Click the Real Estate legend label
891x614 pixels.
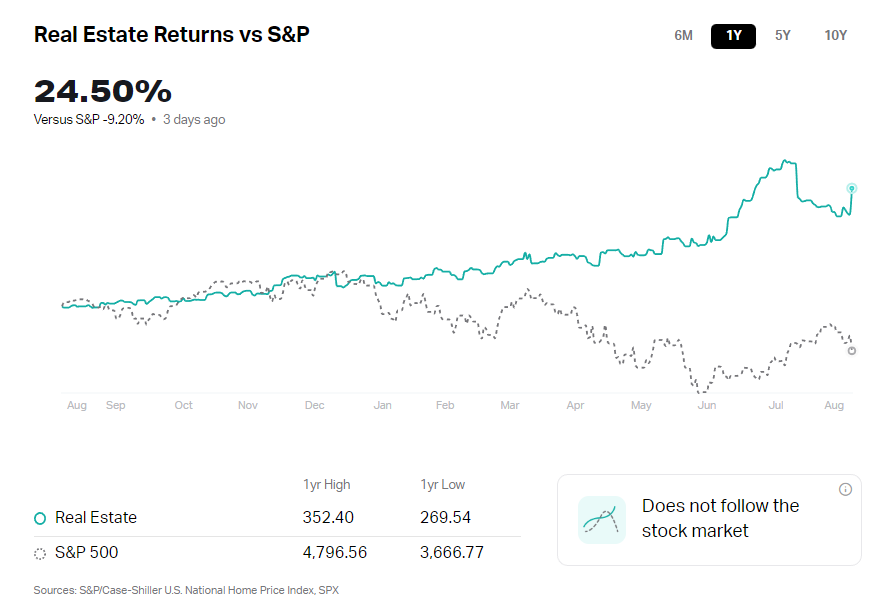tap(96, 518)
